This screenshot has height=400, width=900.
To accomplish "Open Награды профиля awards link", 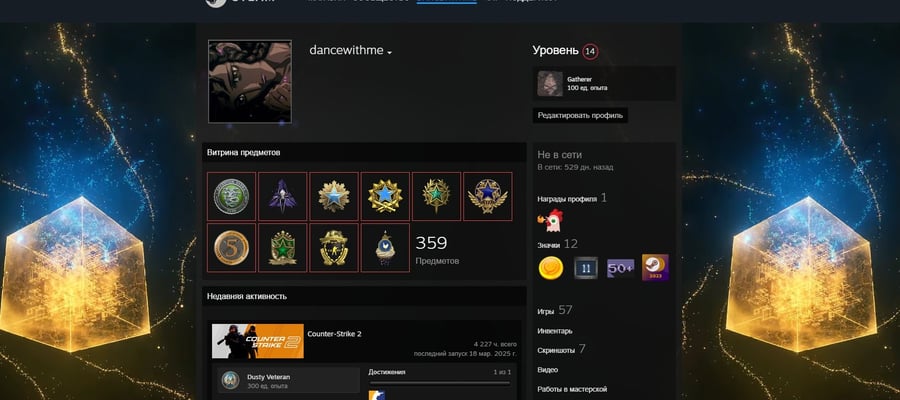I will point(572,199).
